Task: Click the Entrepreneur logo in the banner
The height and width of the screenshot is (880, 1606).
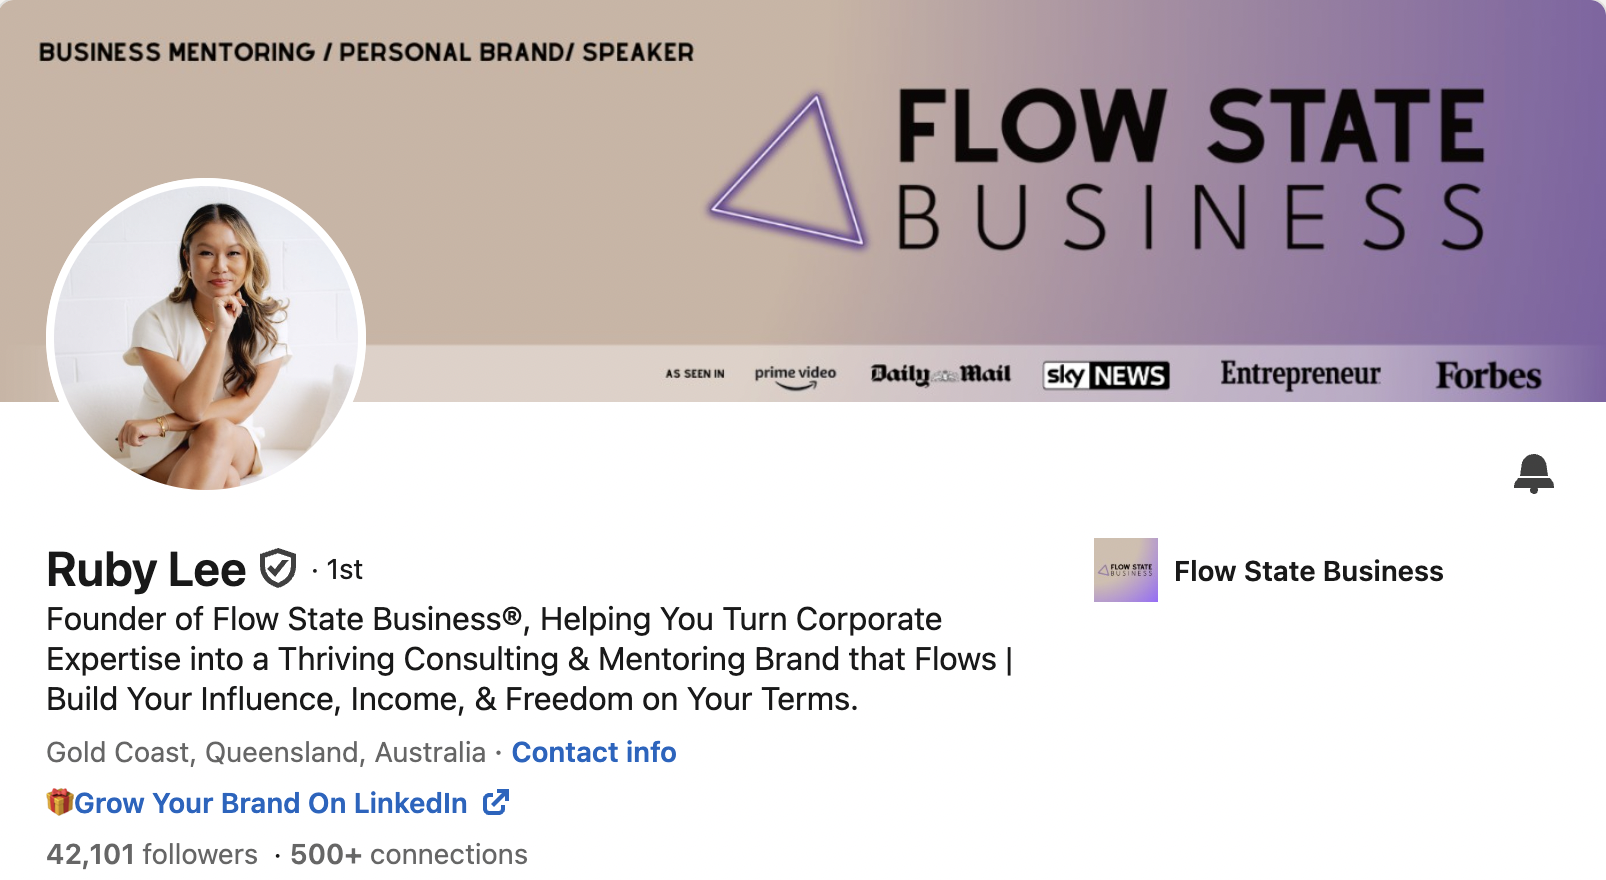Action: tap(1300, 374)
